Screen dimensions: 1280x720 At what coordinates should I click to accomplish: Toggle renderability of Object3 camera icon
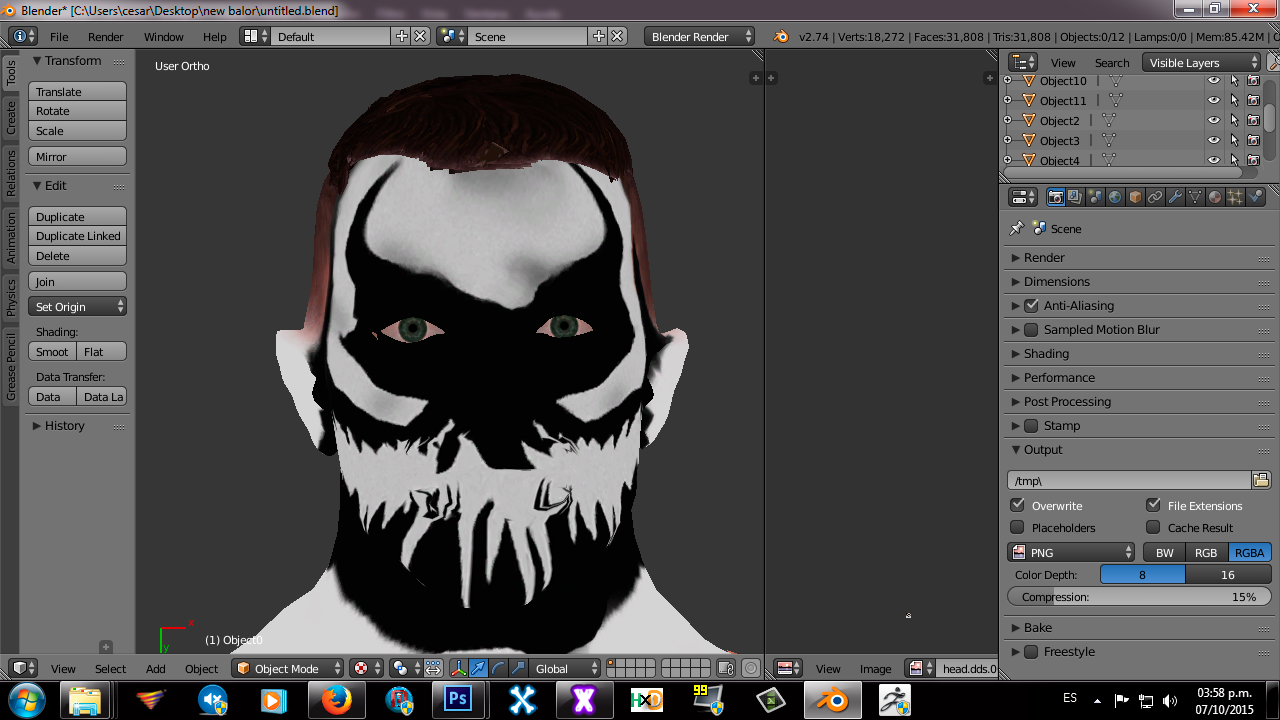click(x=1253, y=141)
